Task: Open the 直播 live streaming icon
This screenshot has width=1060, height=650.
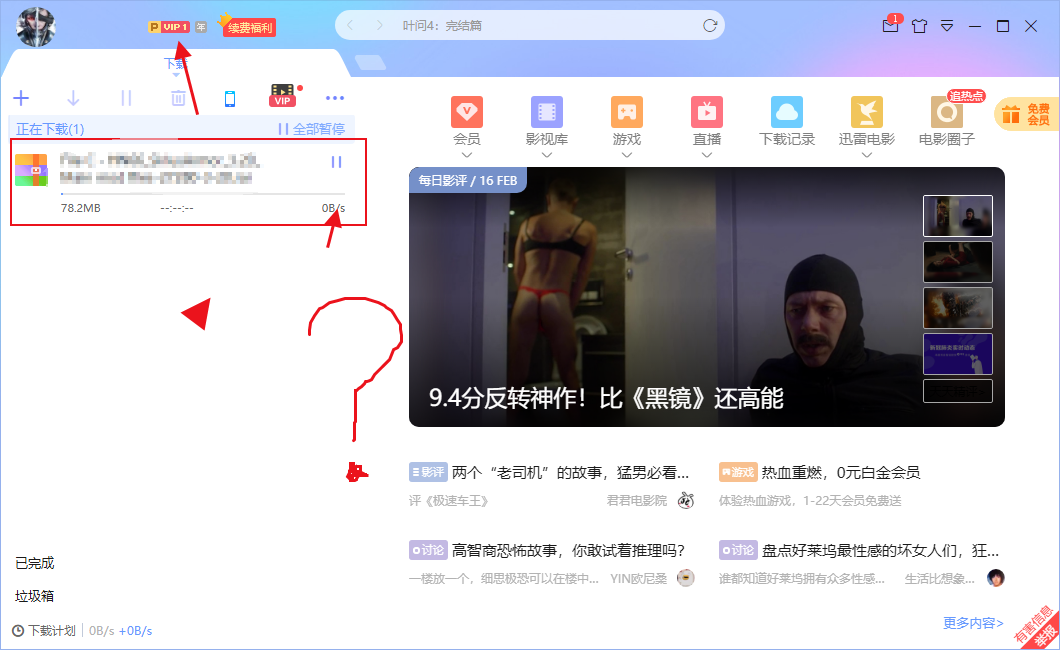Action: coord(706,113)
